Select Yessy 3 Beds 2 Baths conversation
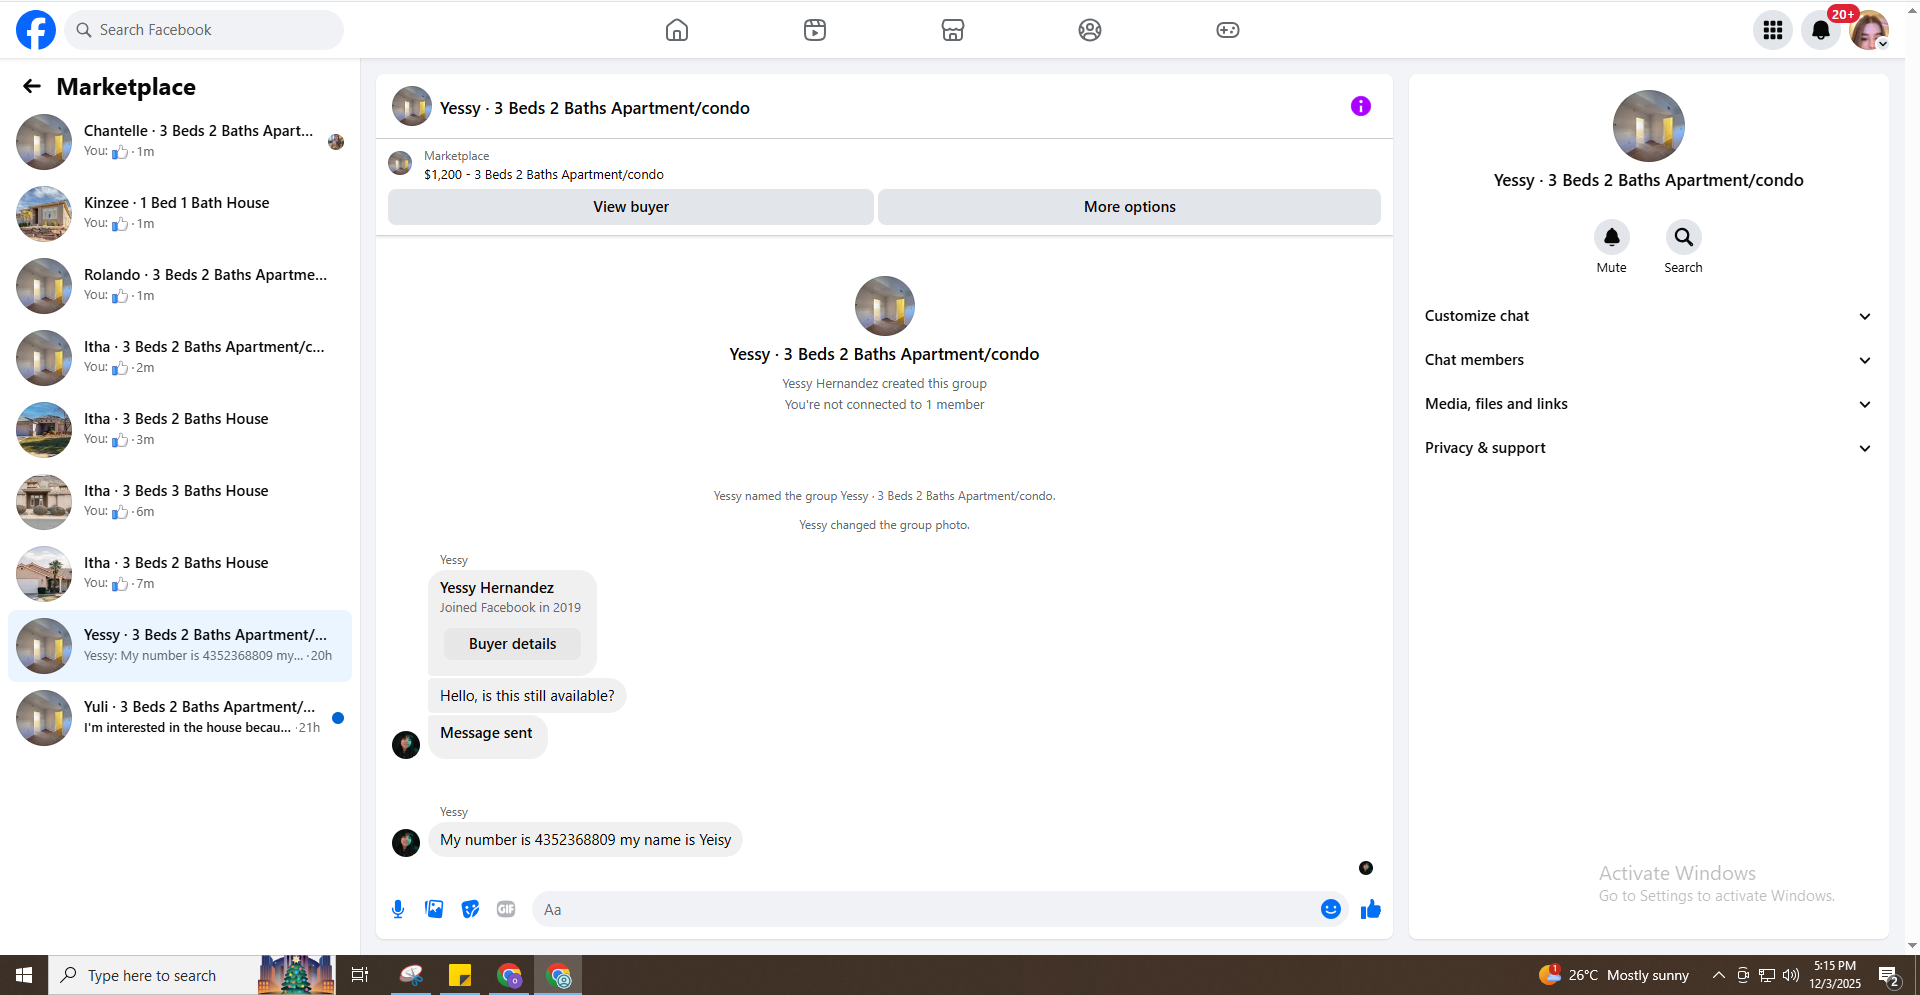 180,646
